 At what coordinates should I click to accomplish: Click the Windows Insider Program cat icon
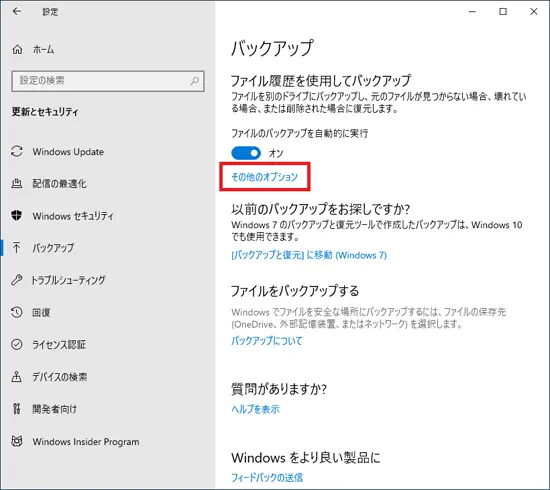click(17, 441)
